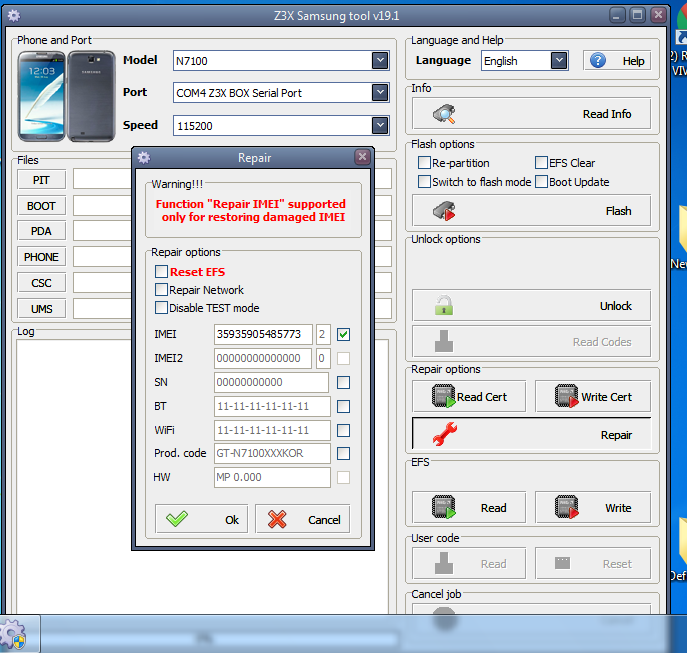687x653 pixels.
Task: Uncheck the IMEI repair checkbox
Action: [344, 334]
